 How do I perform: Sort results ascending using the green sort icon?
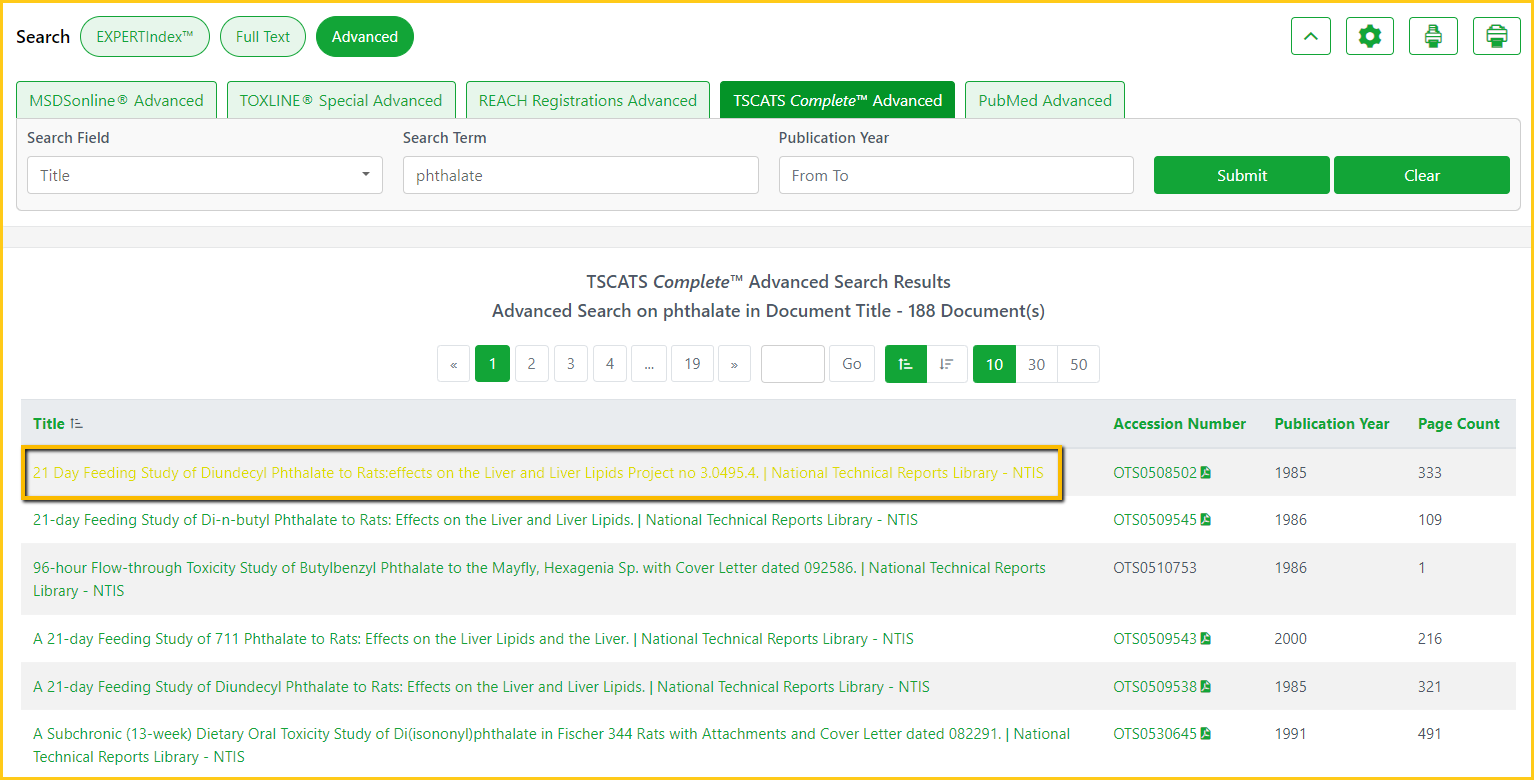click(906, 364)
